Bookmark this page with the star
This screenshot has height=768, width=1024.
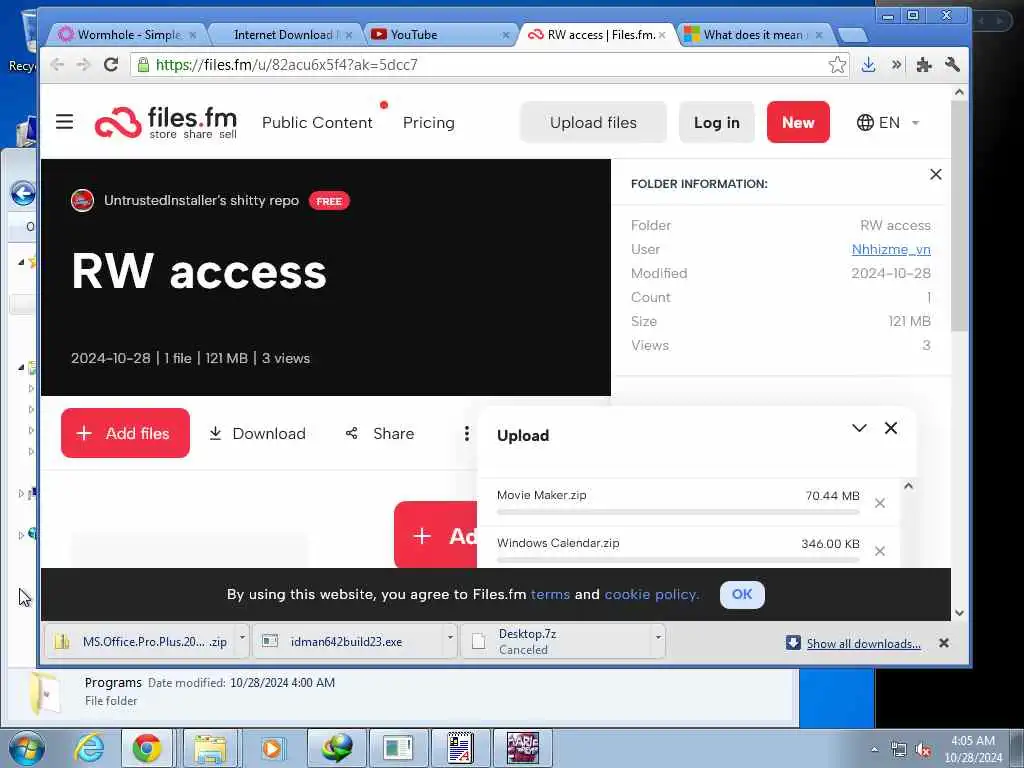point(837,65)
